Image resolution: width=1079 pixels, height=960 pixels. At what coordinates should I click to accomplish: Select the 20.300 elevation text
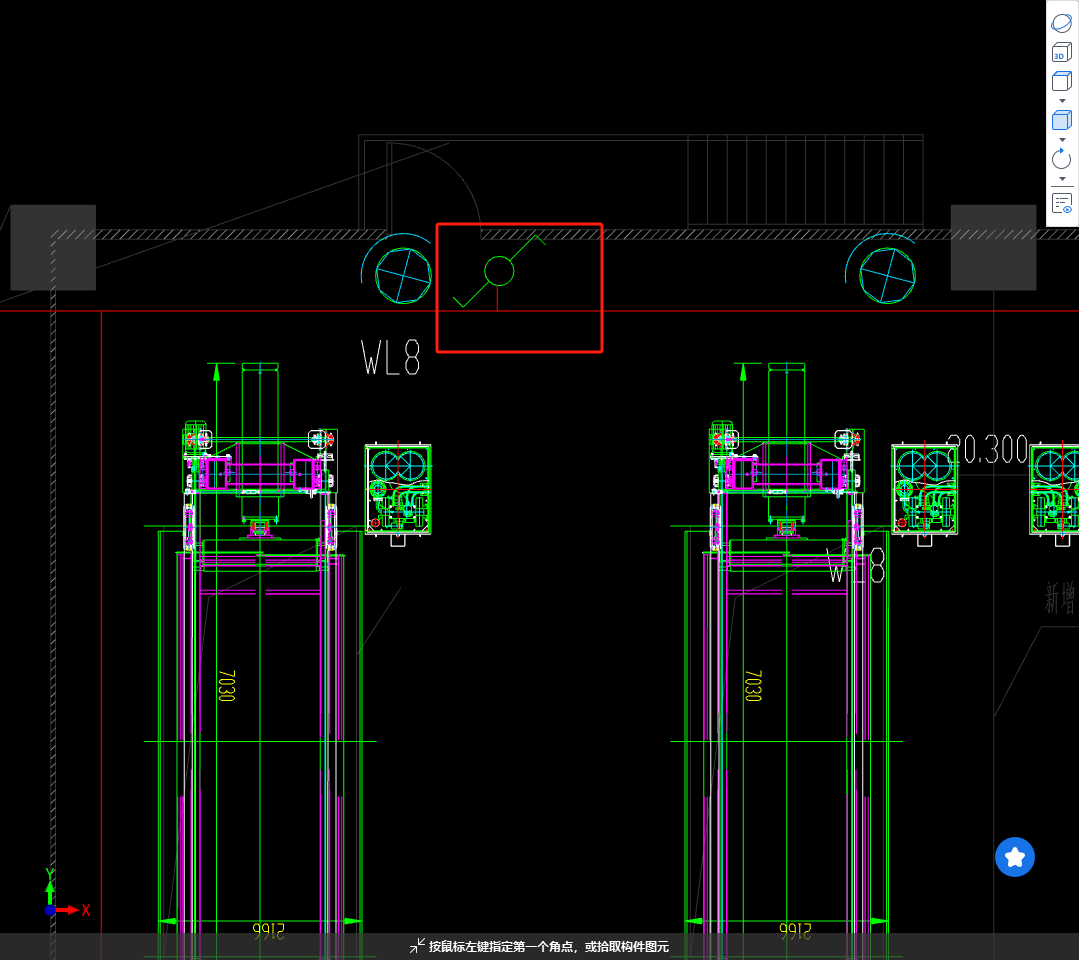[x=986, y=450]
